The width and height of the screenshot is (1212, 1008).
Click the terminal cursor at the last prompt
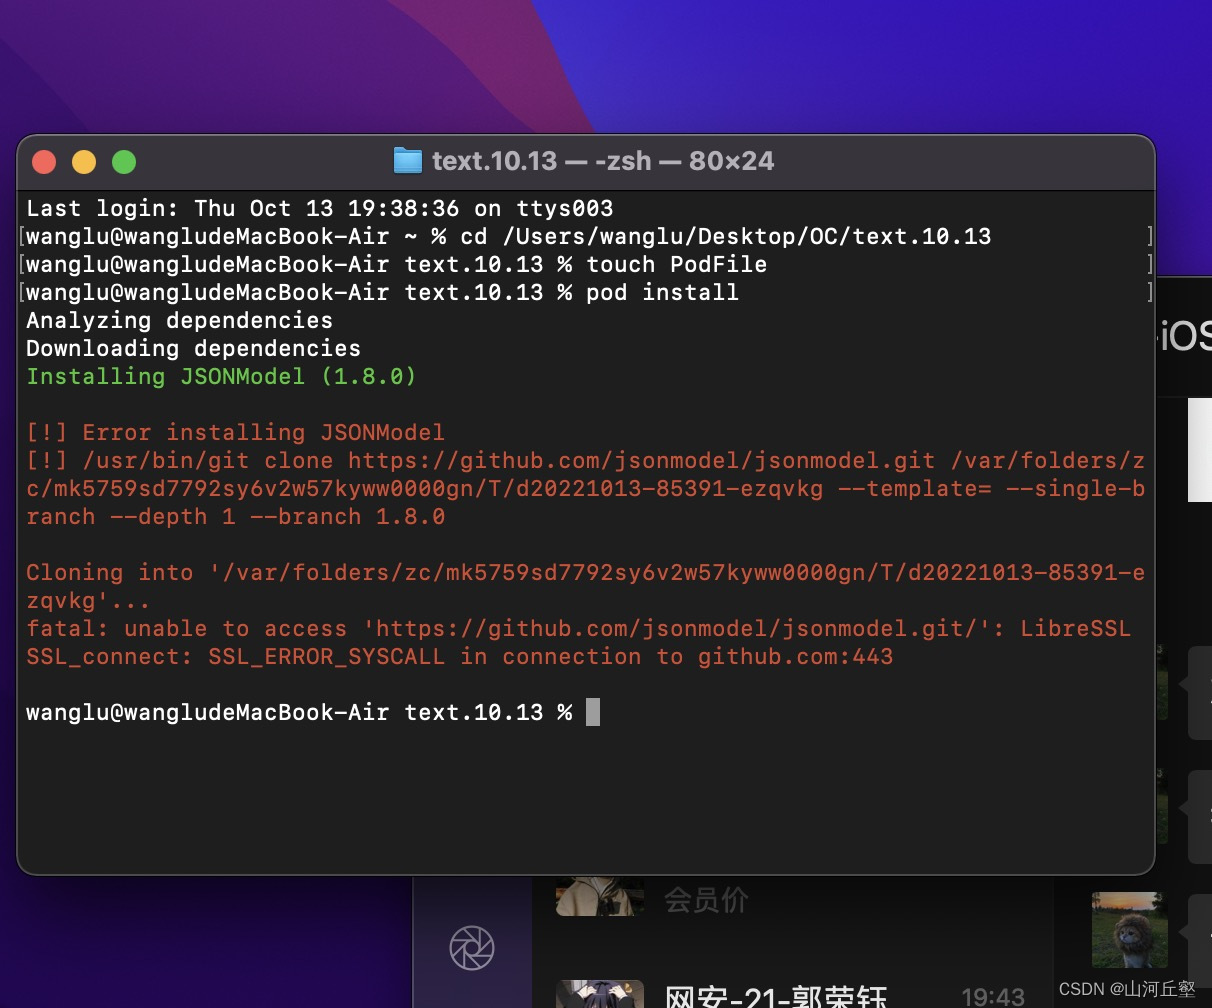point(593,712)
